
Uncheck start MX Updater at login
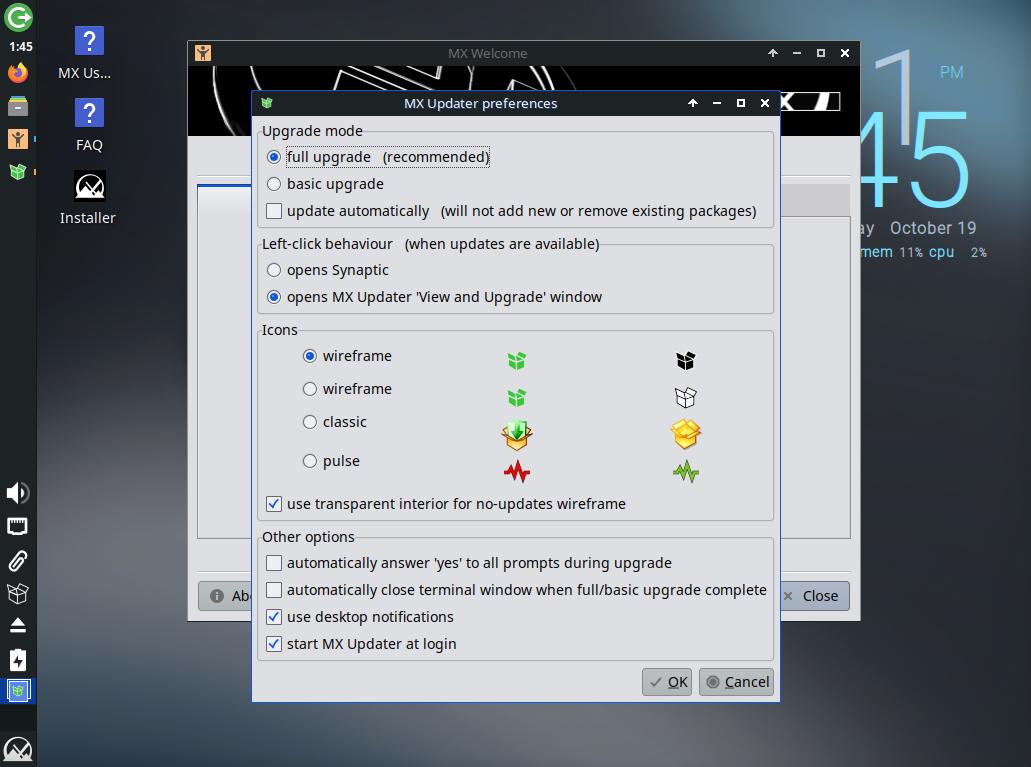[x=274, y=644]
